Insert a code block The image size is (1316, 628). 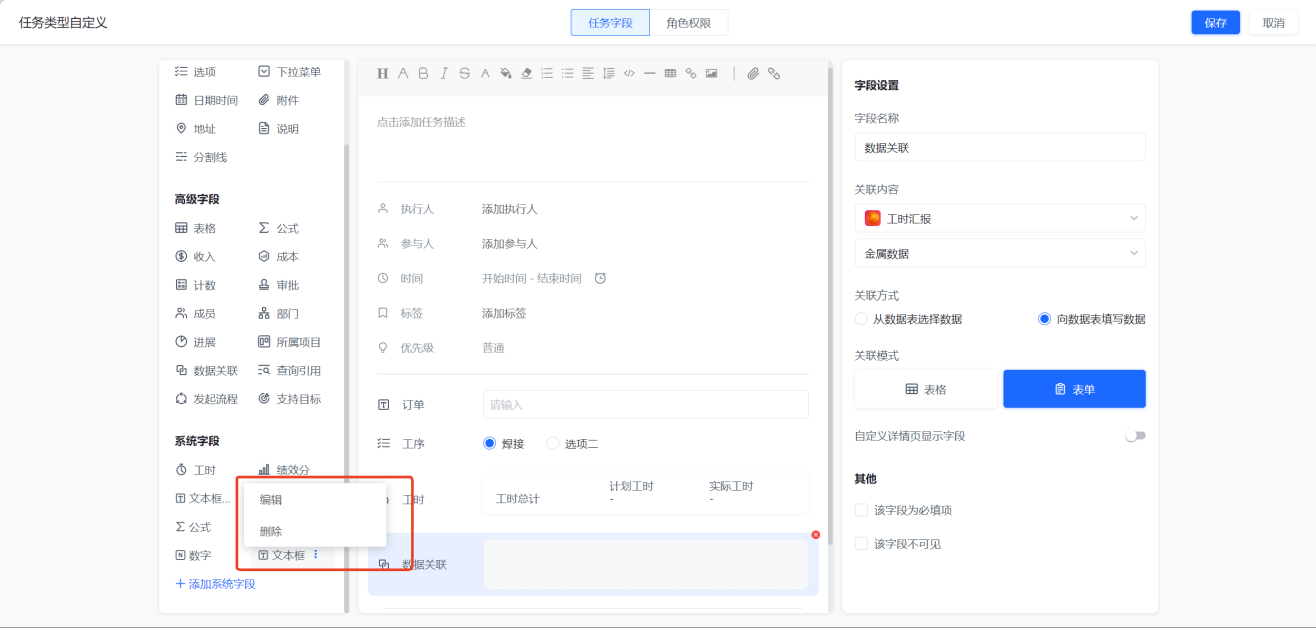click(x=629, y=73)
